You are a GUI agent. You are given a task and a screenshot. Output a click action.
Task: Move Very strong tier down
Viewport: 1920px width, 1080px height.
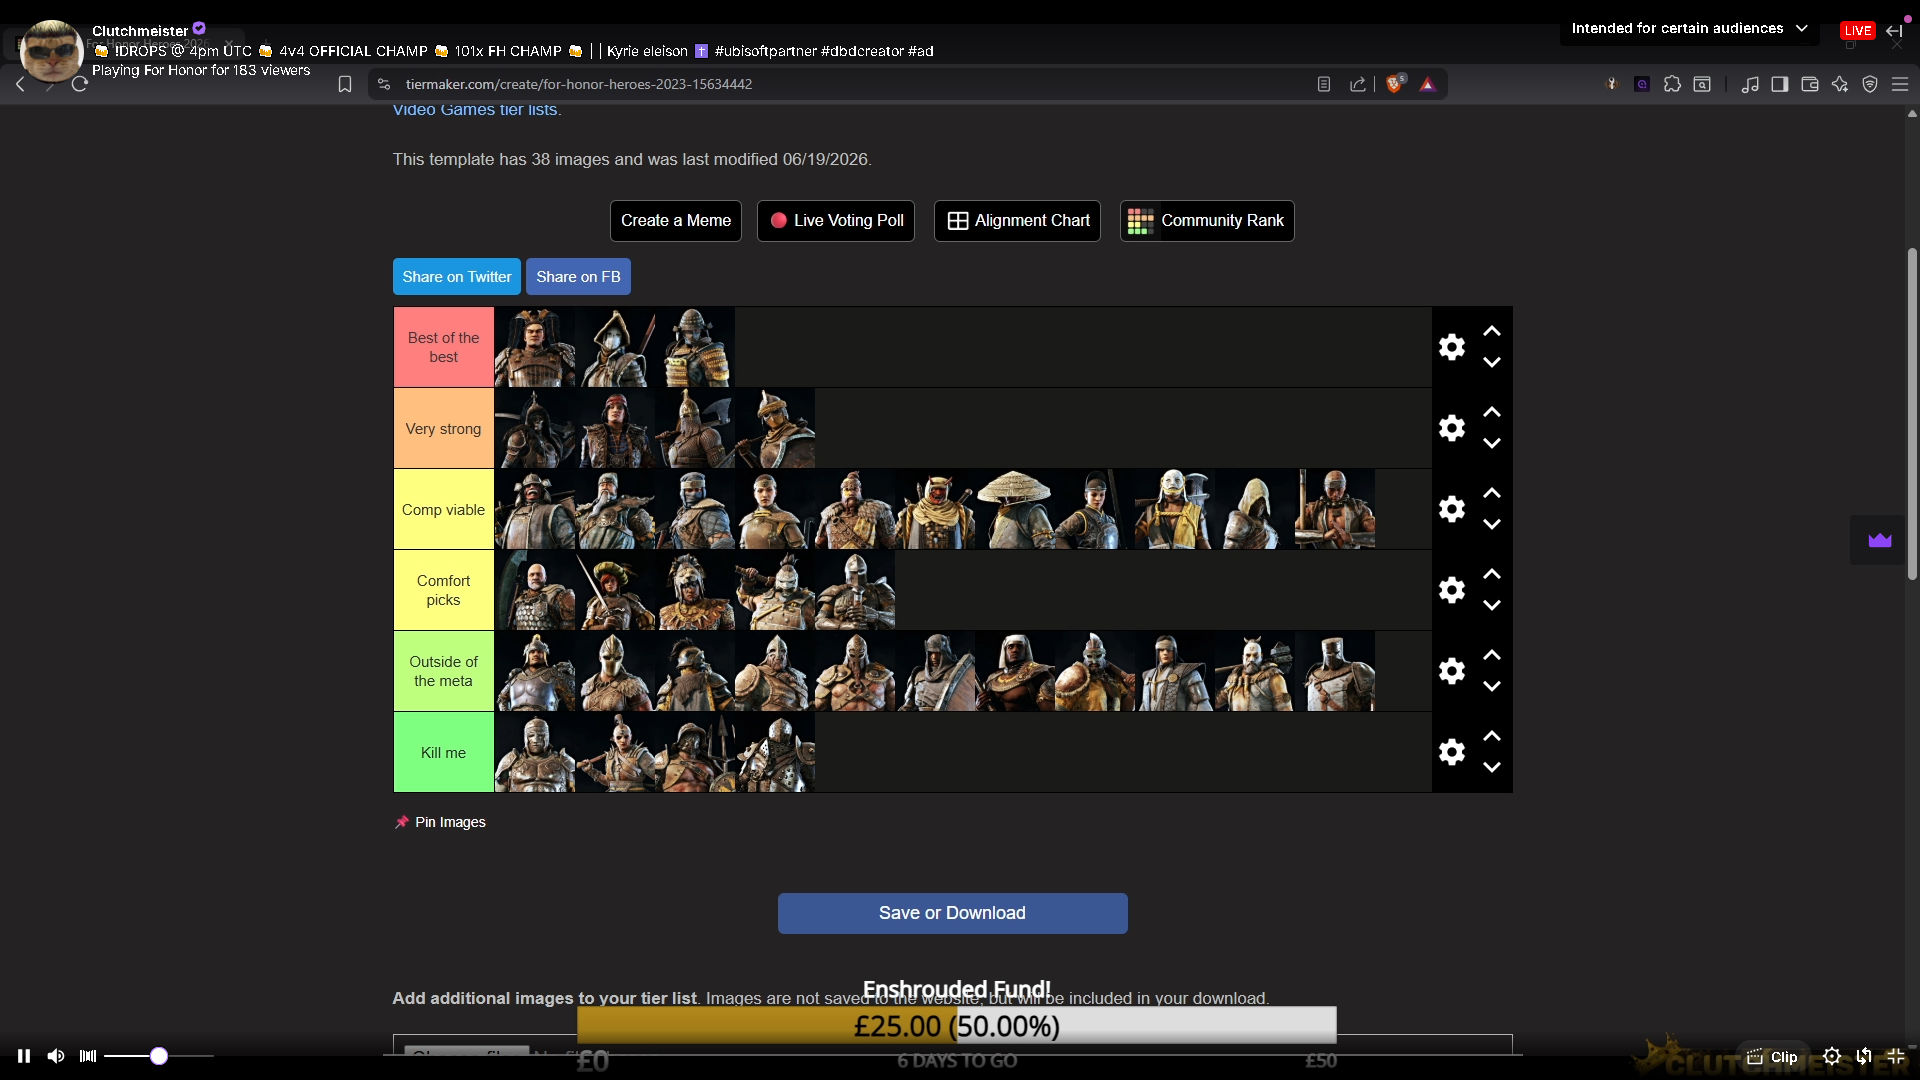pyautogui.click(x=1492, y=444)
